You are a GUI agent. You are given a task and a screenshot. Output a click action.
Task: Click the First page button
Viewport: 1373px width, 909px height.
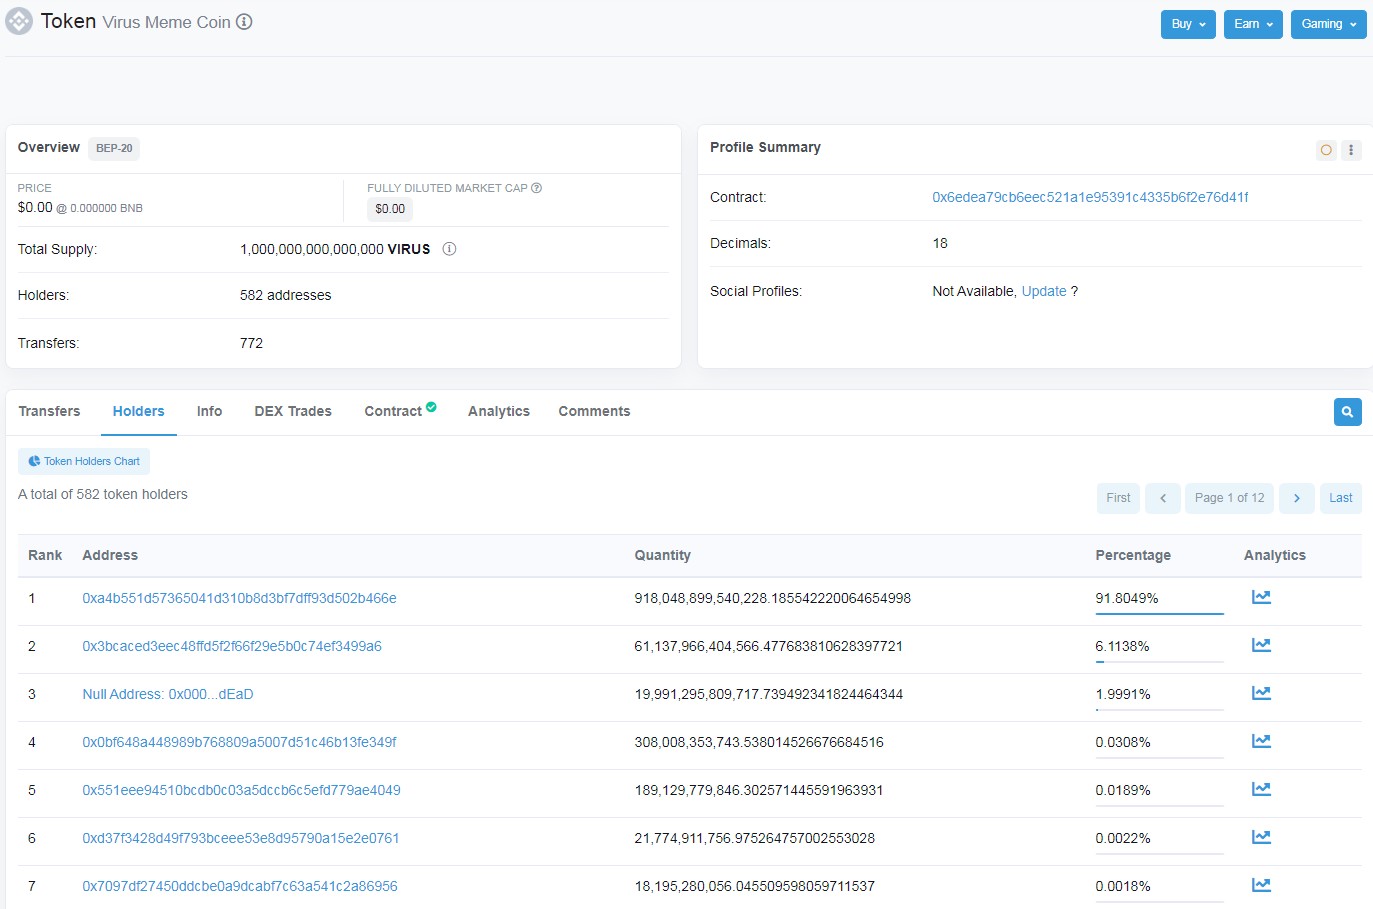coord(1118,498)
